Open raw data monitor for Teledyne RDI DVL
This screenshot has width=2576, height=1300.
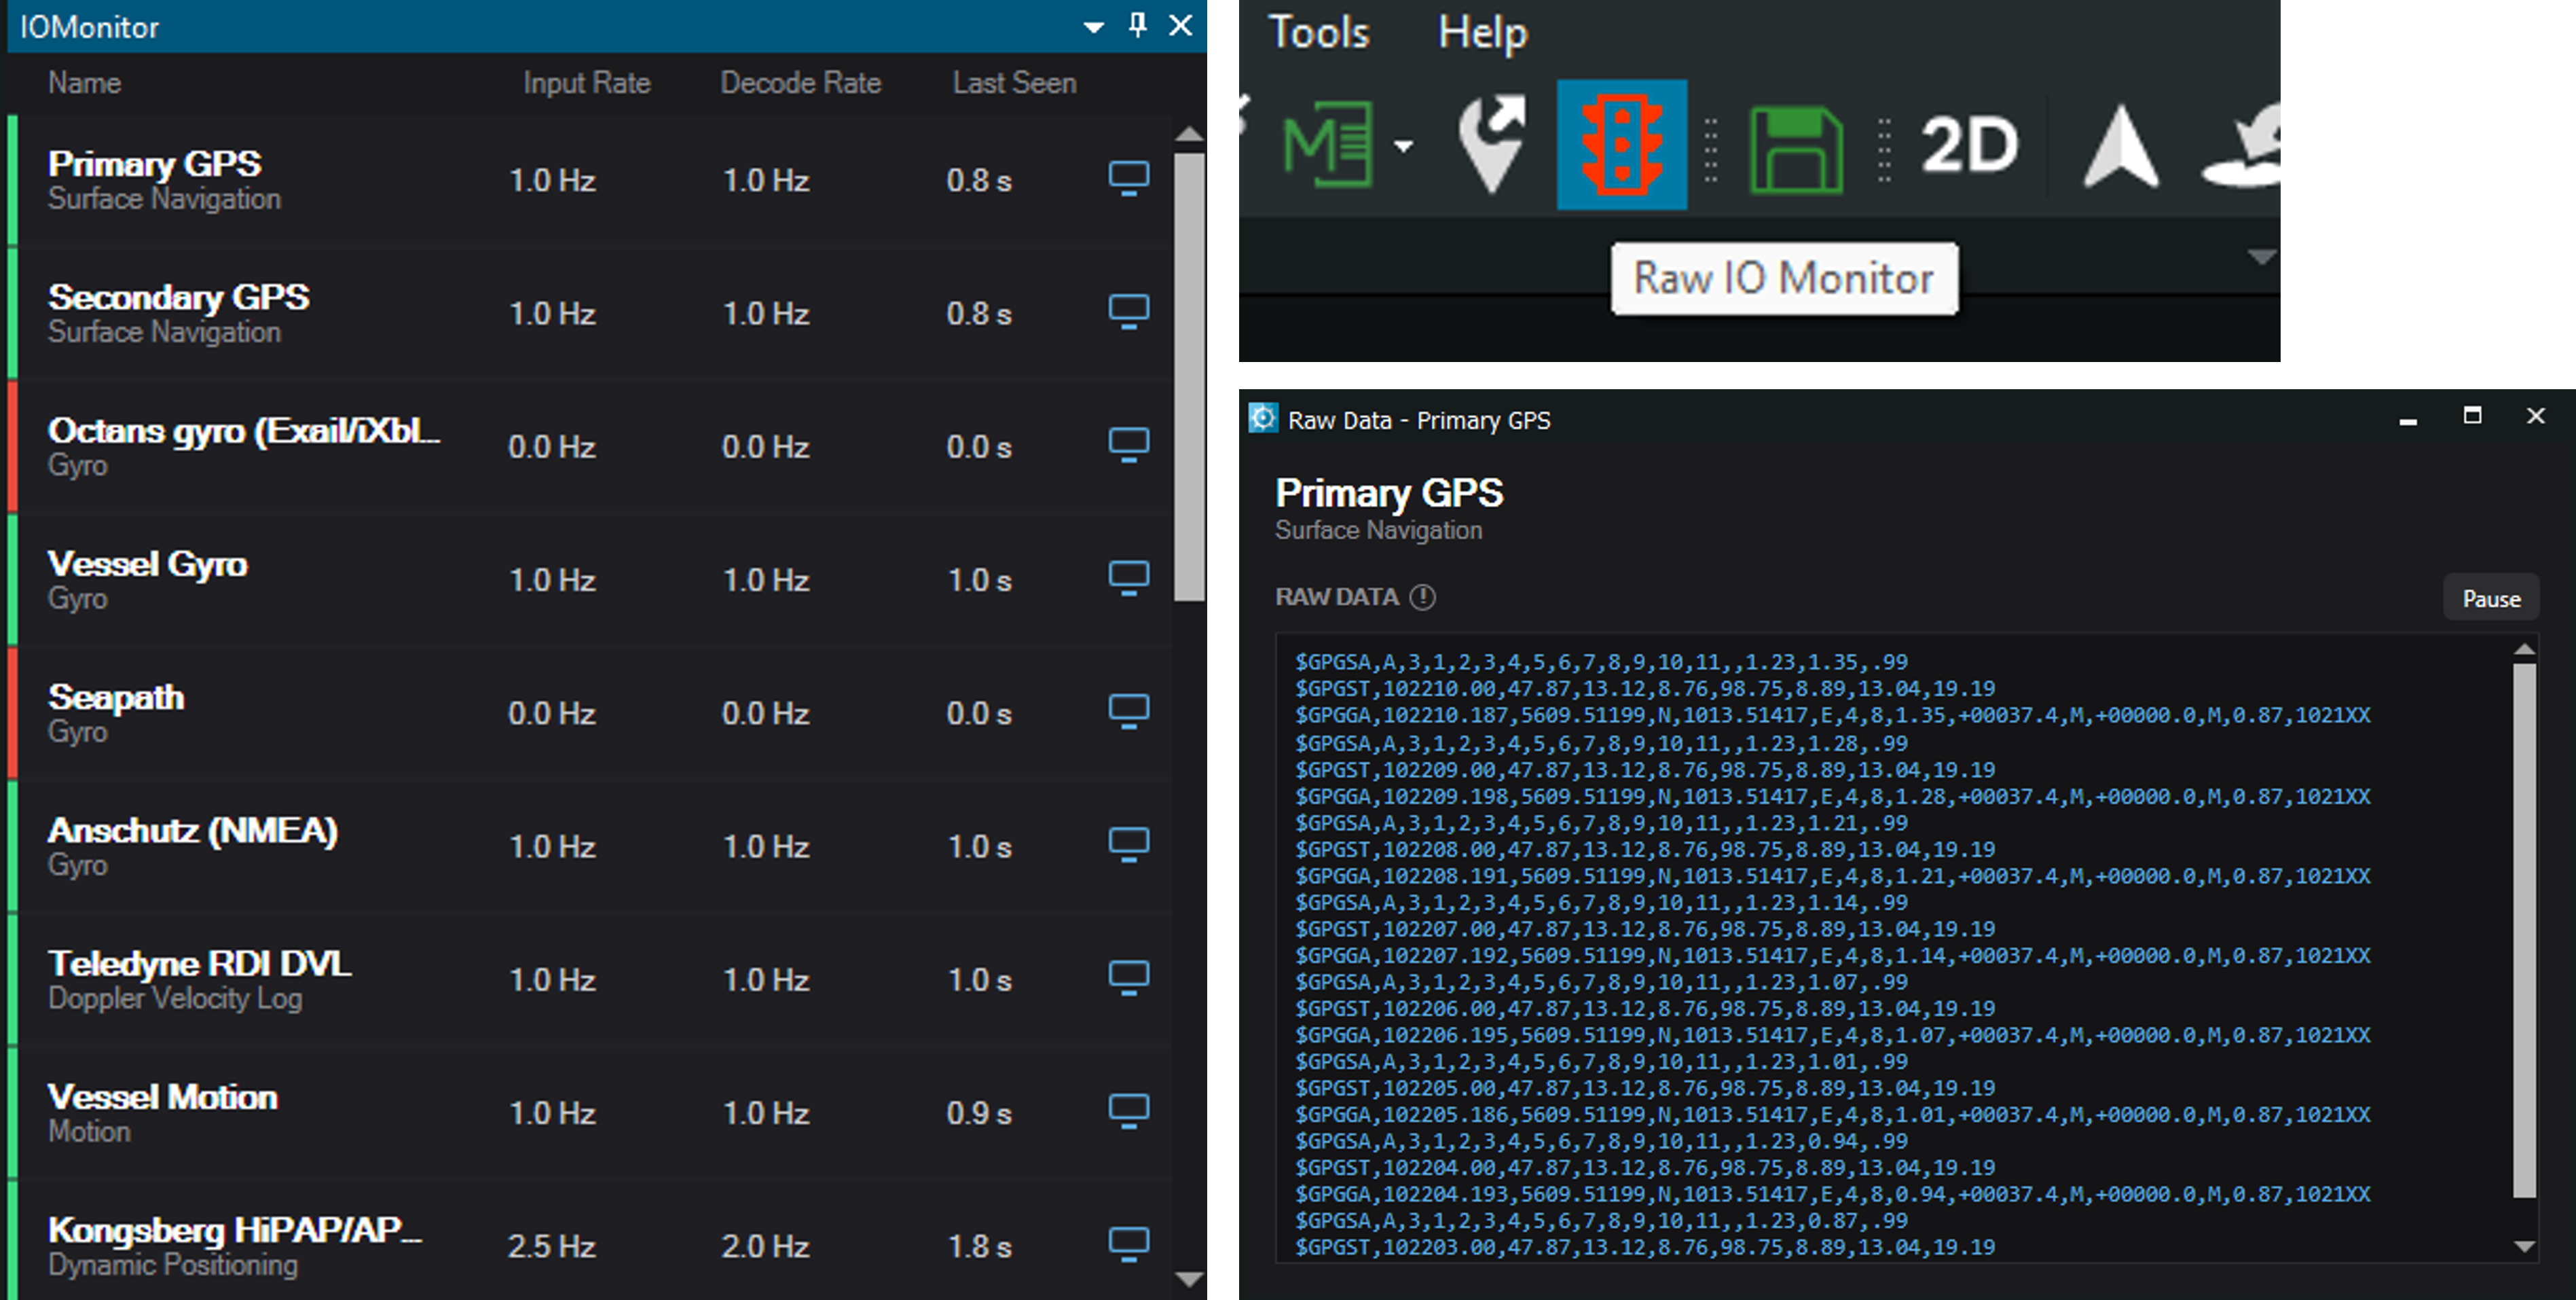pyautogui.click(x=1128, y=978)
